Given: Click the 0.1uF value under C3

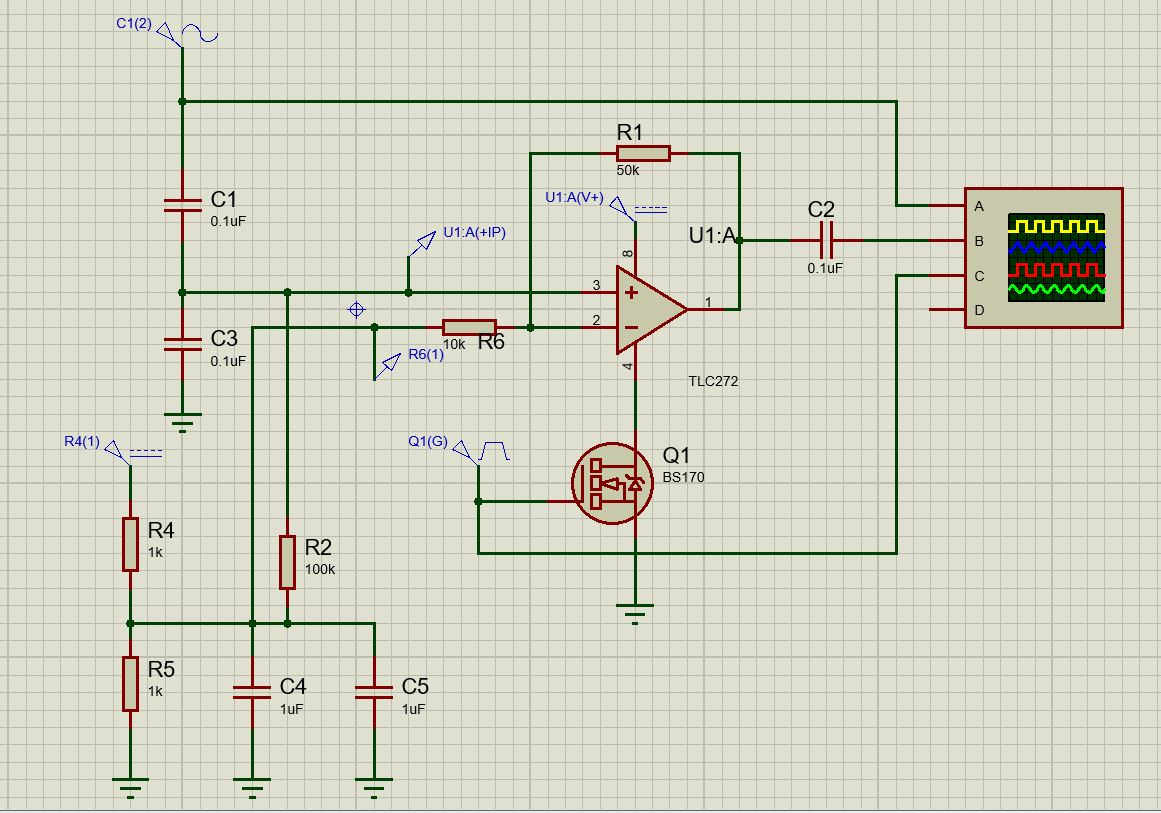Looking at the screenshot, I should tap(228, 361).
